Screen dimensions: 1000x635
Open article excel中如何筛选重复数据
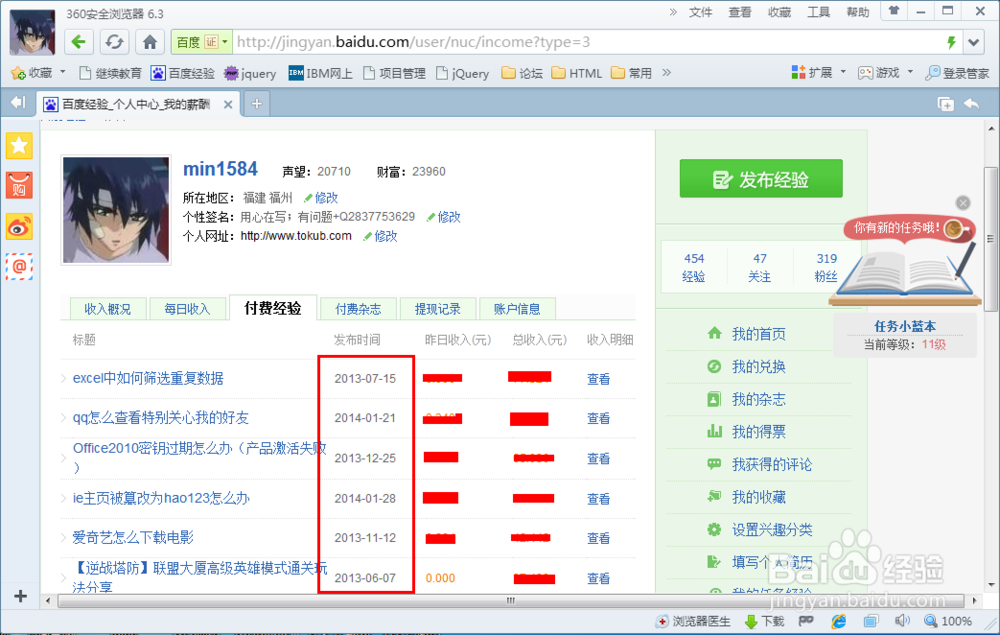coord(148,379)
